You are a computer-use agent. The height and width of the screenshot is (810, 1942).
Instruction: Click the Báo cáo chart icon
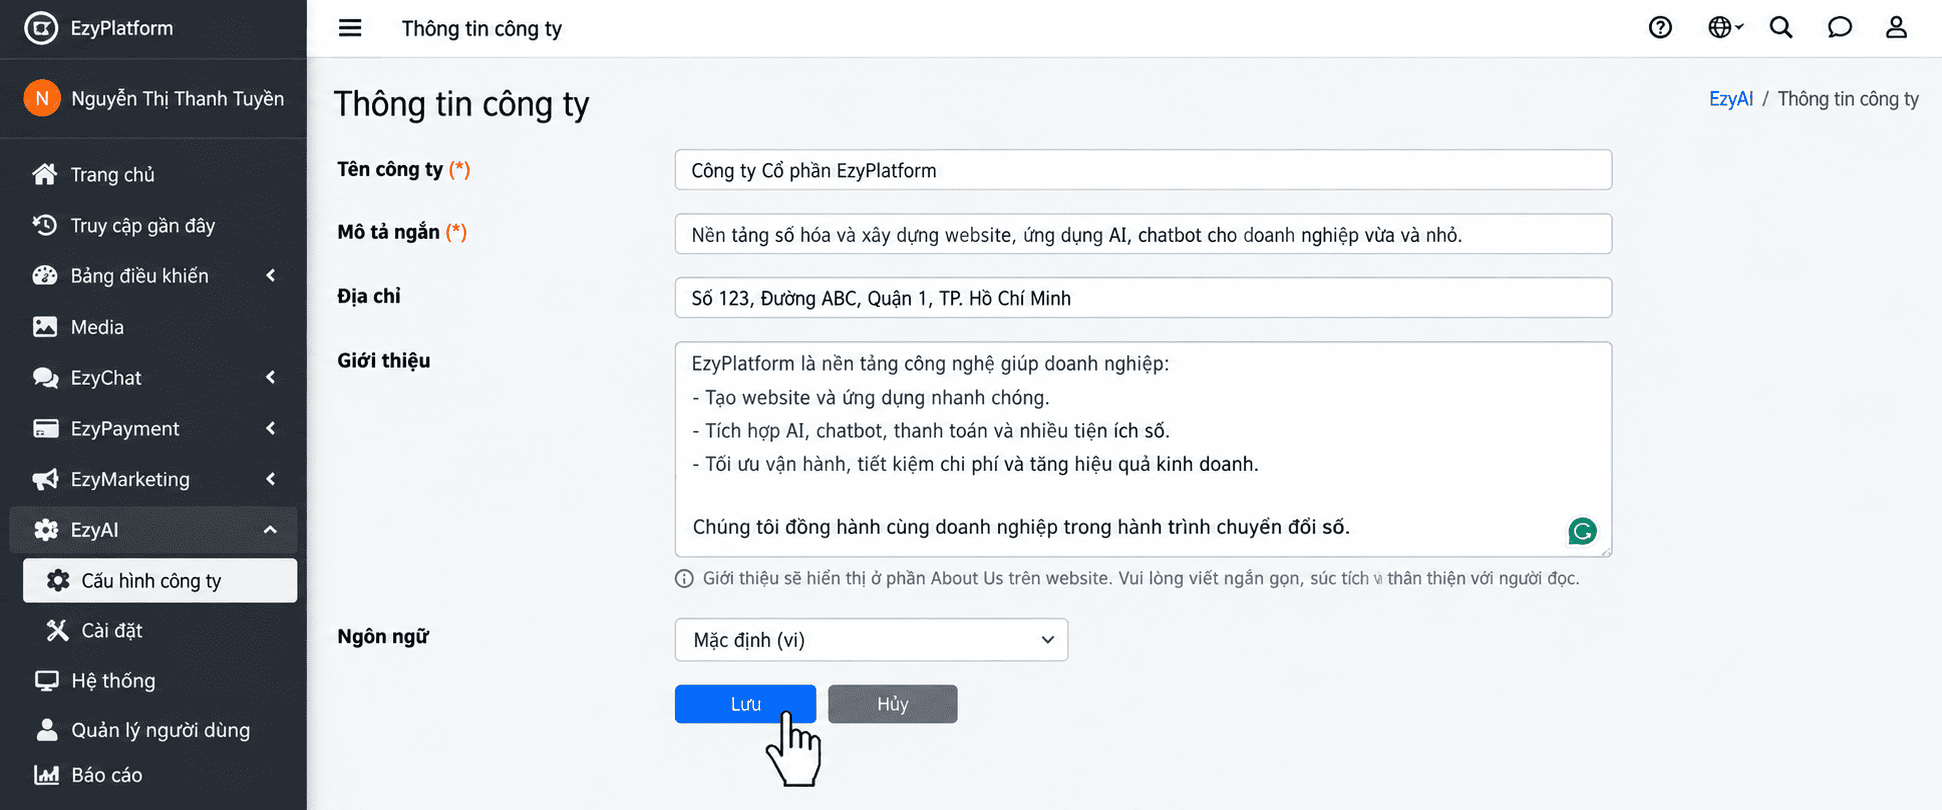coord(46,775)
